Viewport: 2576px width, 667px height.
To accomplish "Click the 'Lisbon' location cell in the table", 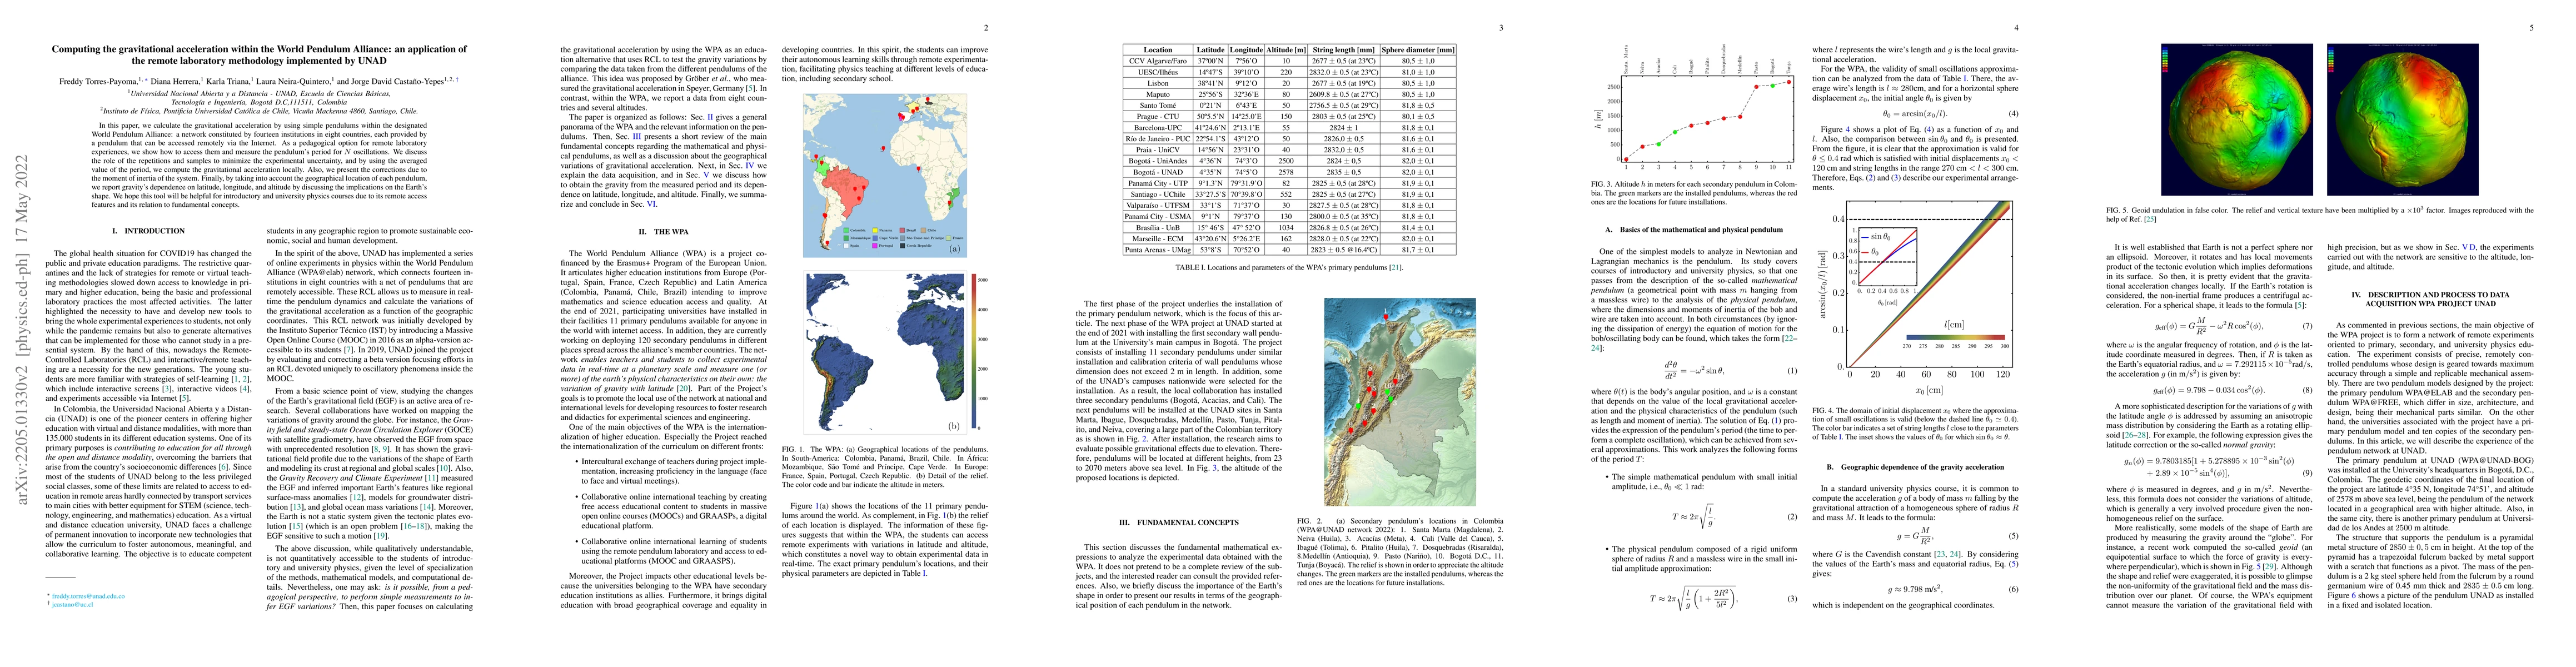I will click(x=1158, y=83).
